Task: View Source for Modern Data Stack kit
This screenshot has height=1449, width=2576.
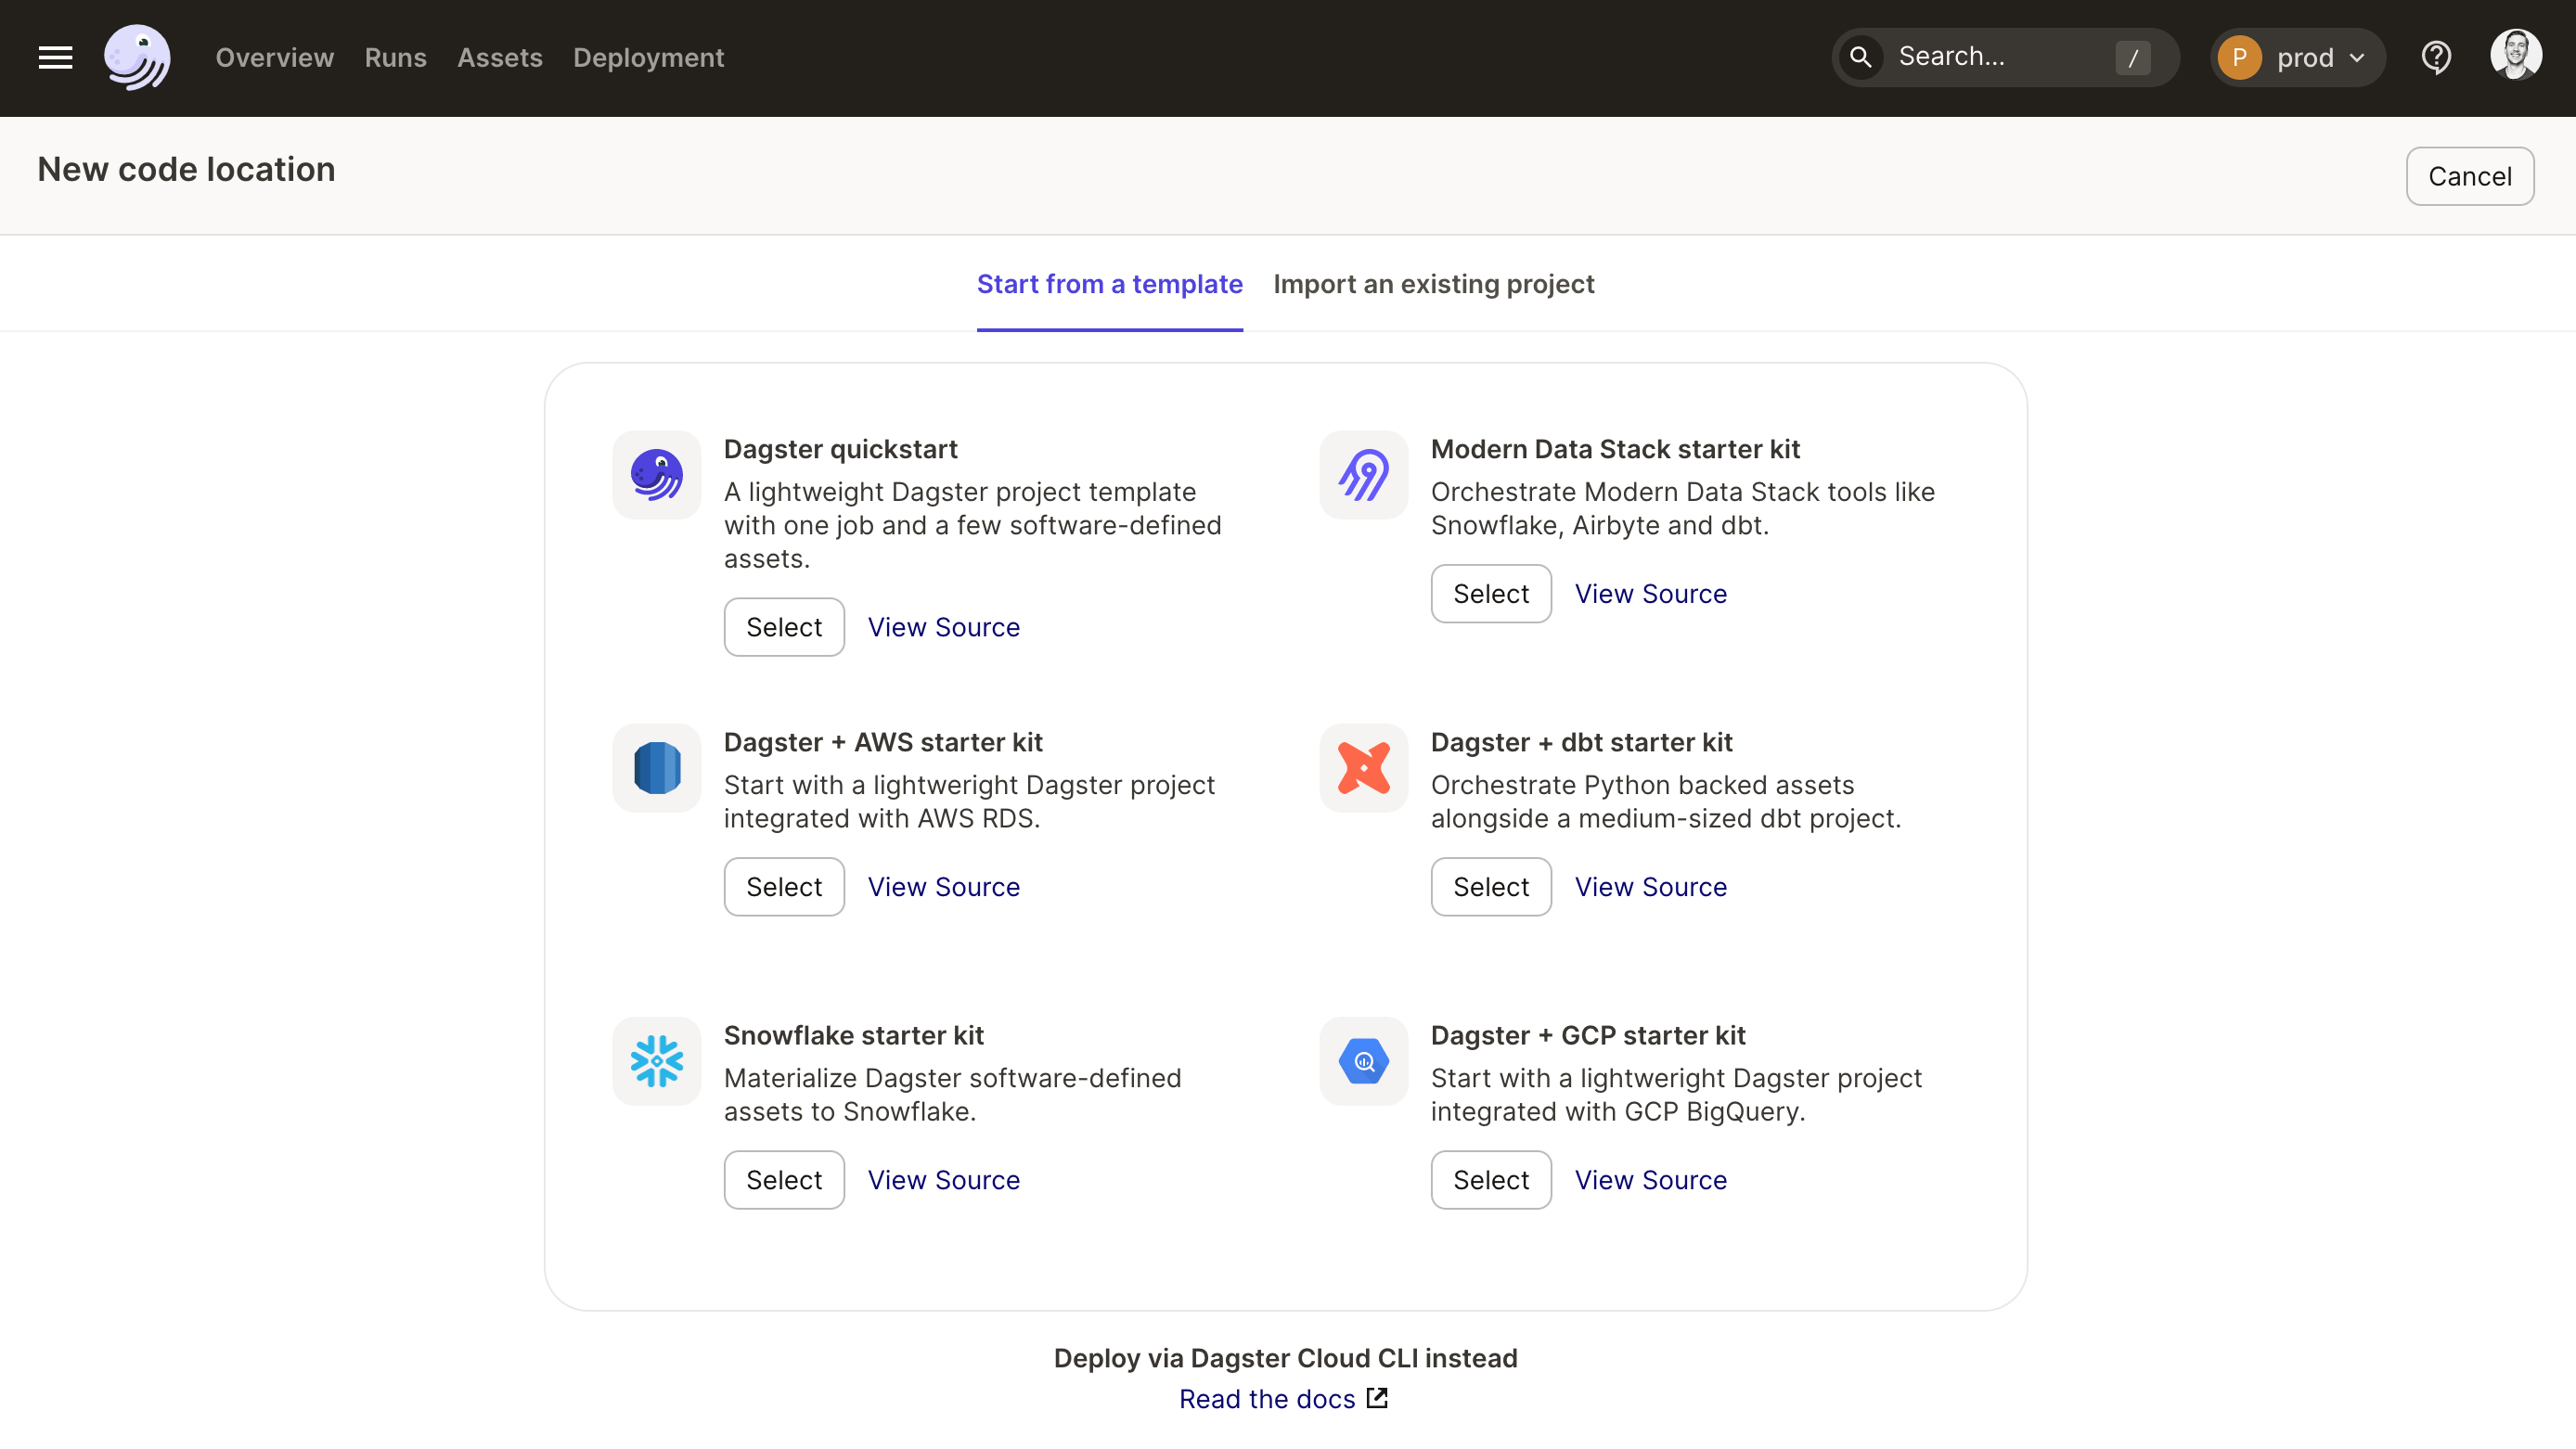Action: (x=1651, y=594)
